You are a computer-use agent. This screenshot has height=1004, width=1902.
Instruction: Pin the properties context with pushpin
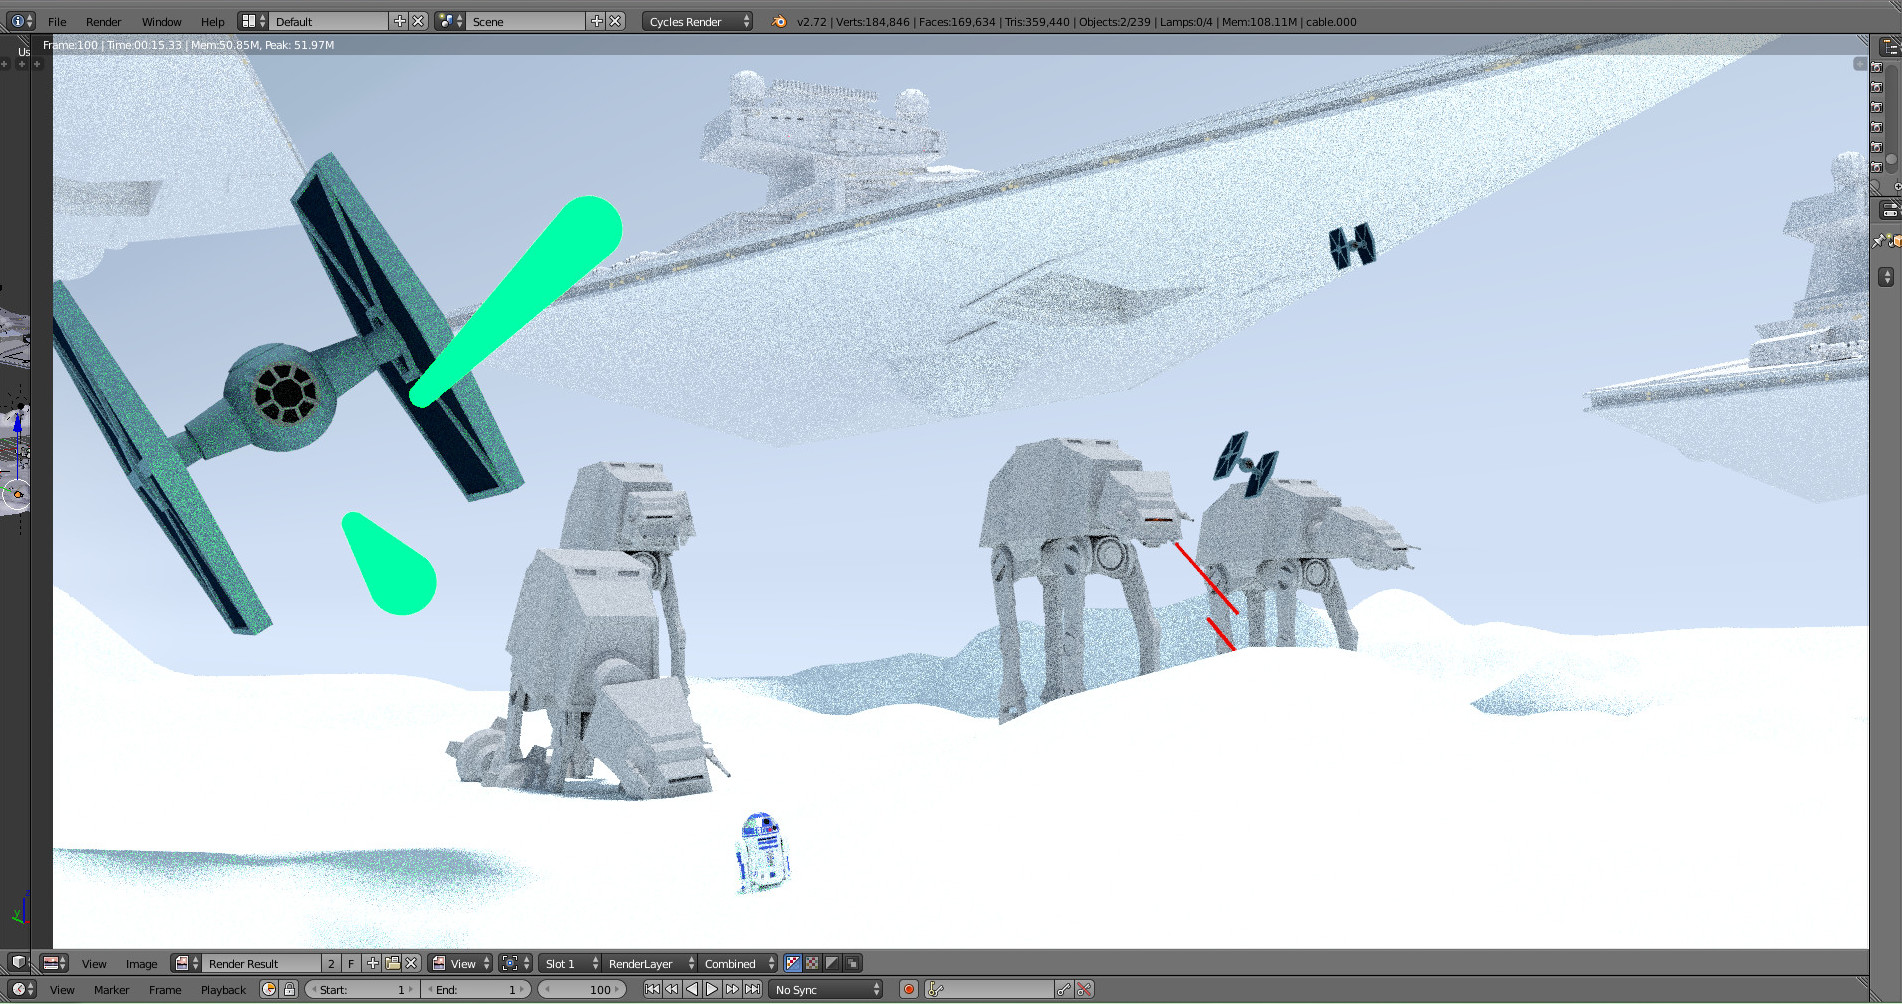1878,241
